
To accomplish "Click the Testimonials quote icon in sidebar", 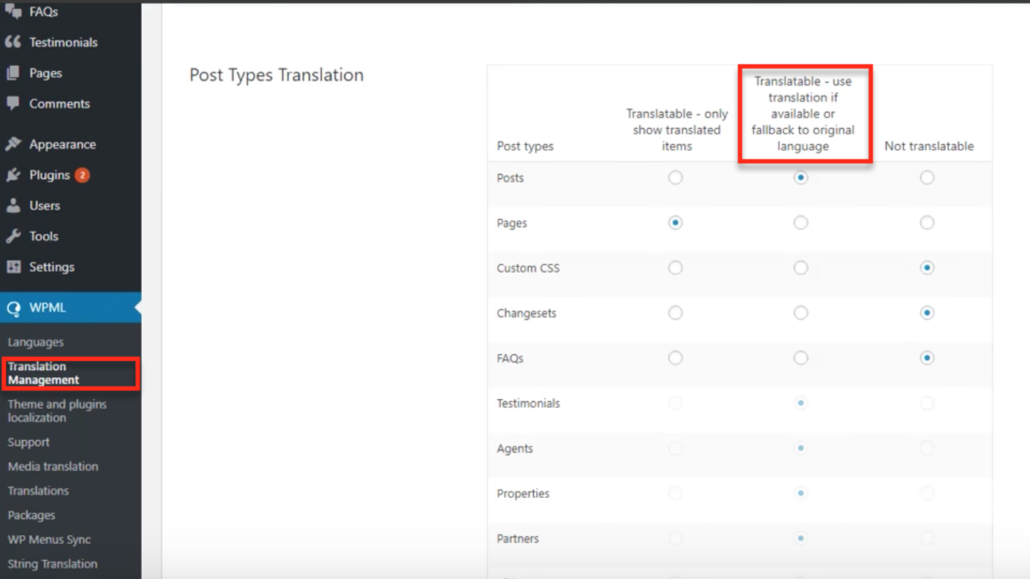I will click(x=13, y=42).
